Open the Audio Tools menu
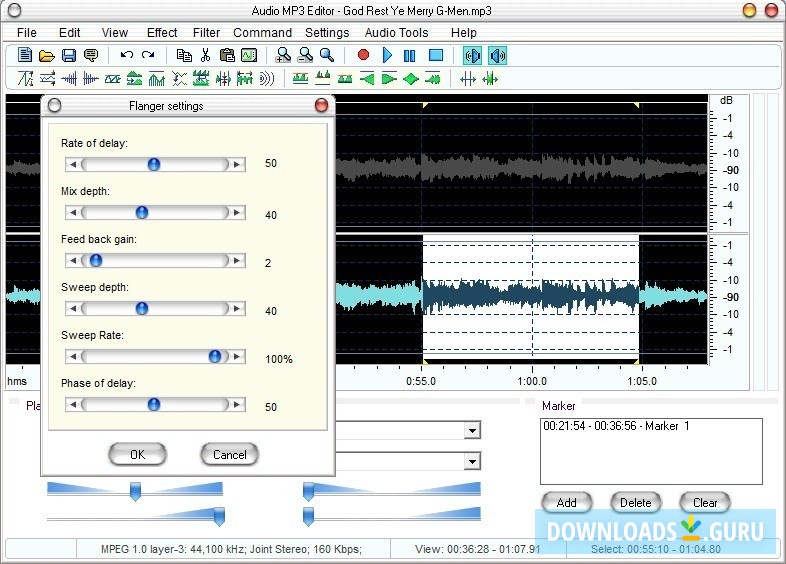The width and height of the screenshot is (786, 564). point(396,32)
